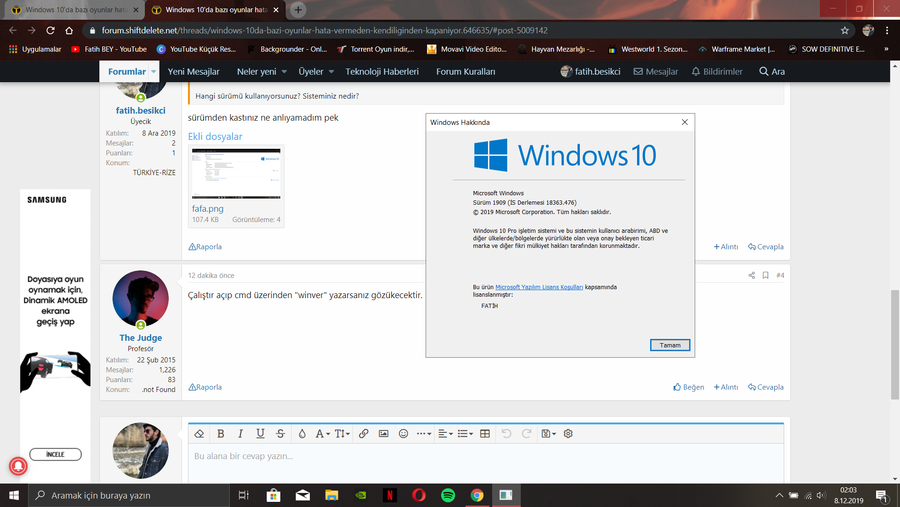Open the fatih.besikci account menu
The width and height of the screenshot is (900, 507).
[x=591, y=72]
